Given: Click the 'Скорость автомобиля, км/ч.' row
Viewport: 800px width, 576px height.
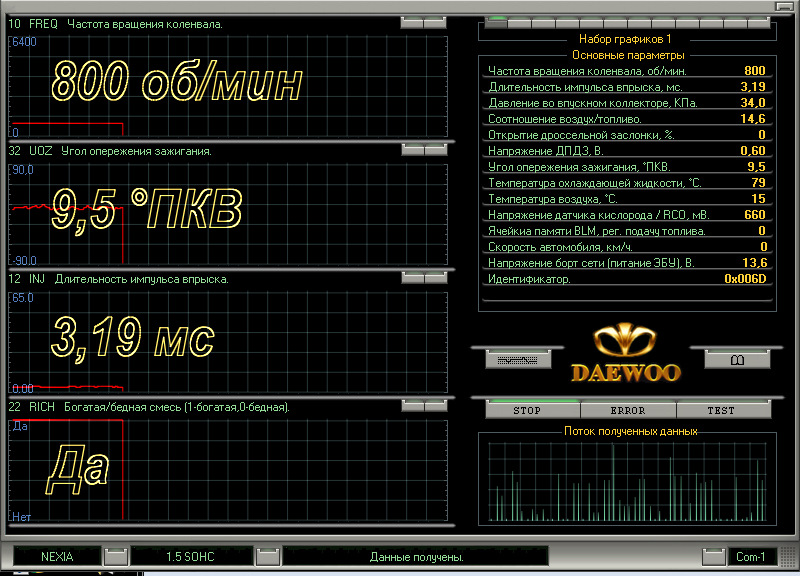Looking at the screenshot, I should coord(627,247).
